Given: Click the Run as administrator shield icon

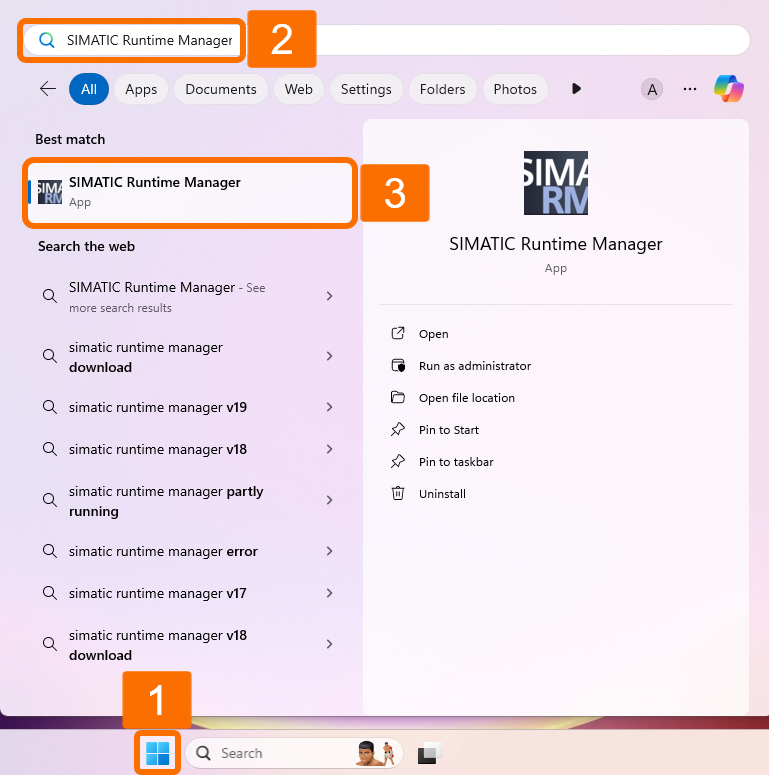Looking at the screenshot, I should [398, 366].
